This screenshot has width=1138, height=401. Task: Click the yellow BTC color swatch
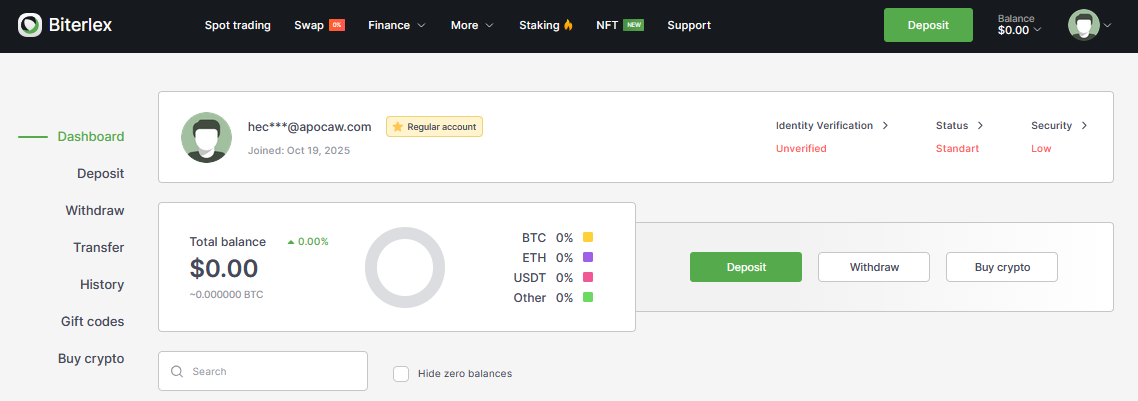click(588, 238)
